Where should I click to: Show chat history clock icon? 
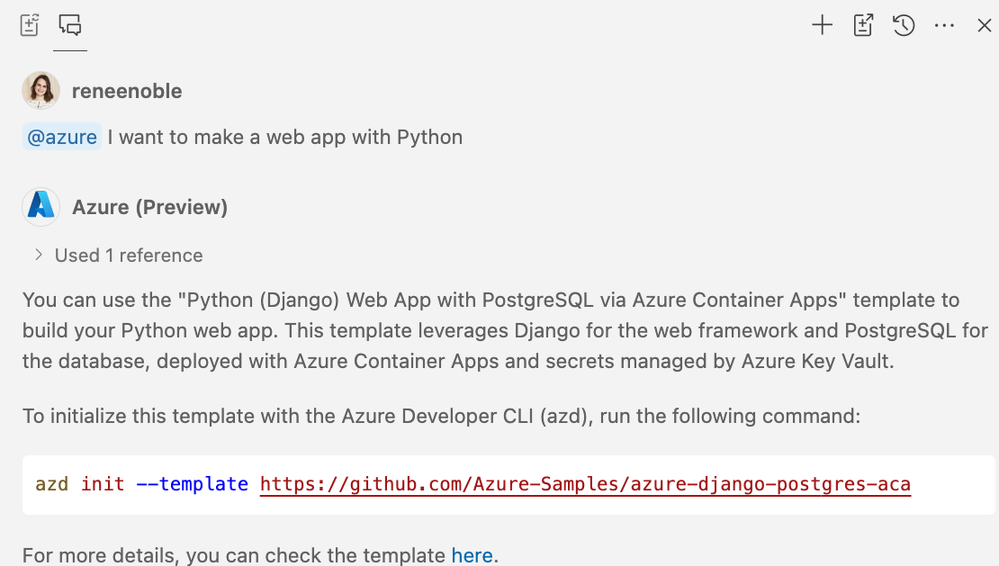pos(904,26)
